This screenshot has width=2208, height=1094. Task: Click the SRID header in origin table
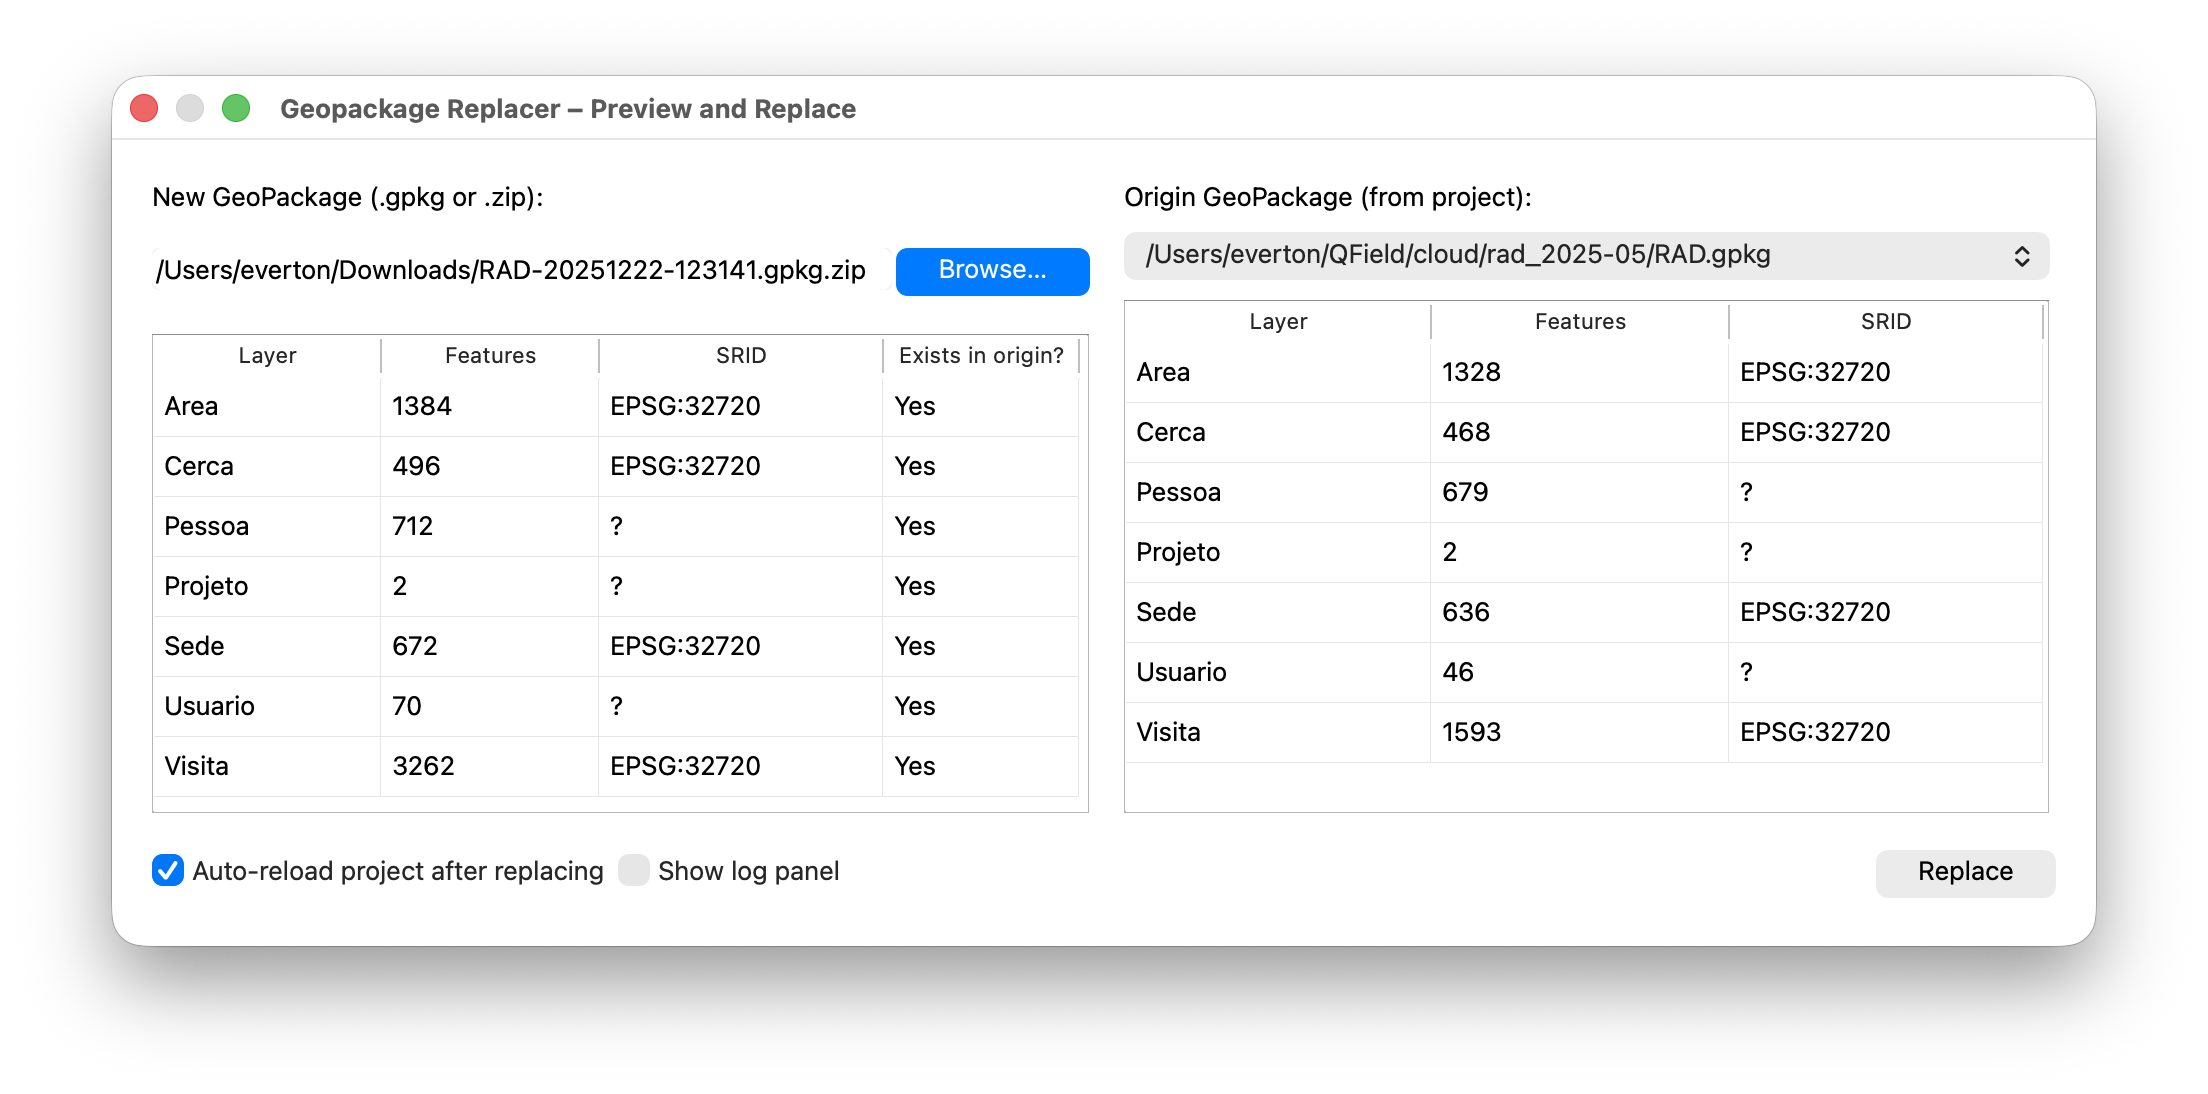point(1885,322)
